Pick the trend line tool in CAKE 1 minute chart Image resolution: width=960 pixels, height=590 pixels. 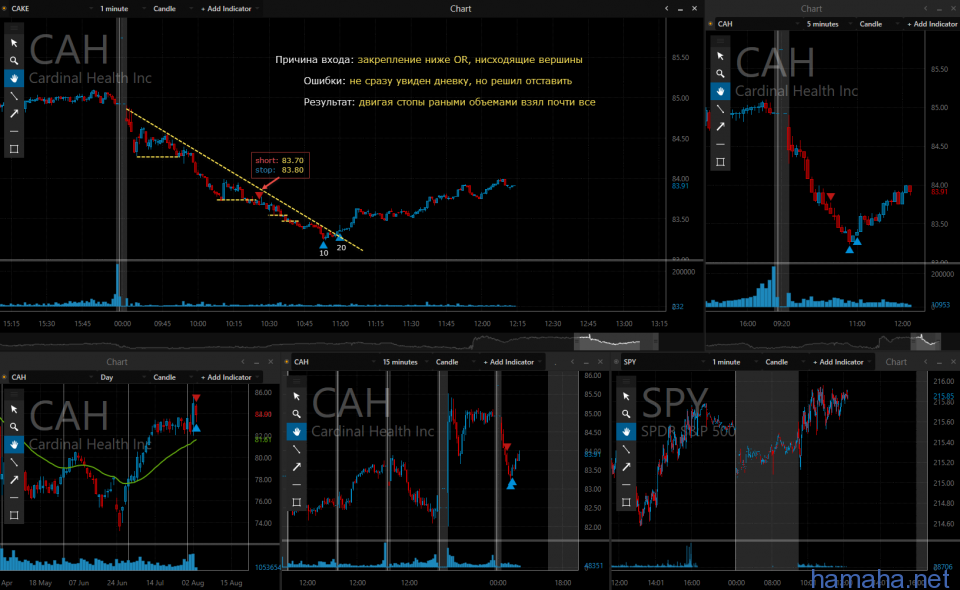[x=14, y=96]
